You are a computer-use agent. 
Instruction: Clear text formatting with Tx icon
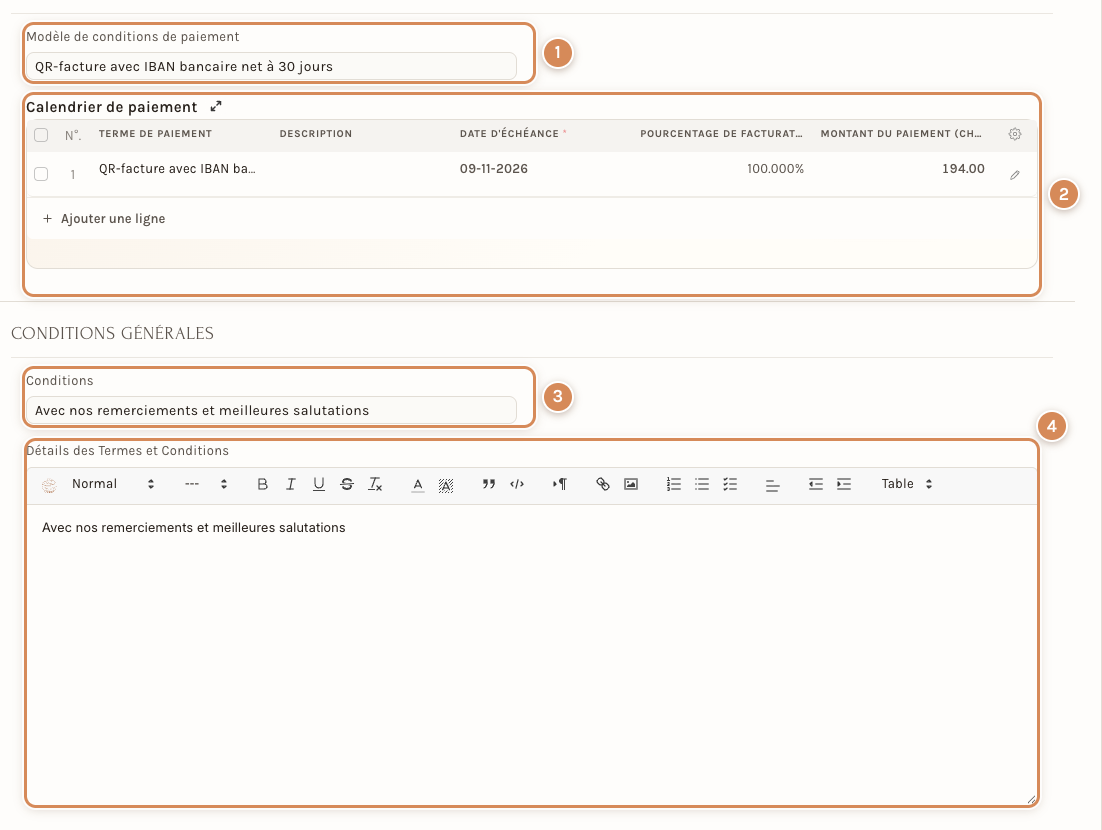pos(375,484)
